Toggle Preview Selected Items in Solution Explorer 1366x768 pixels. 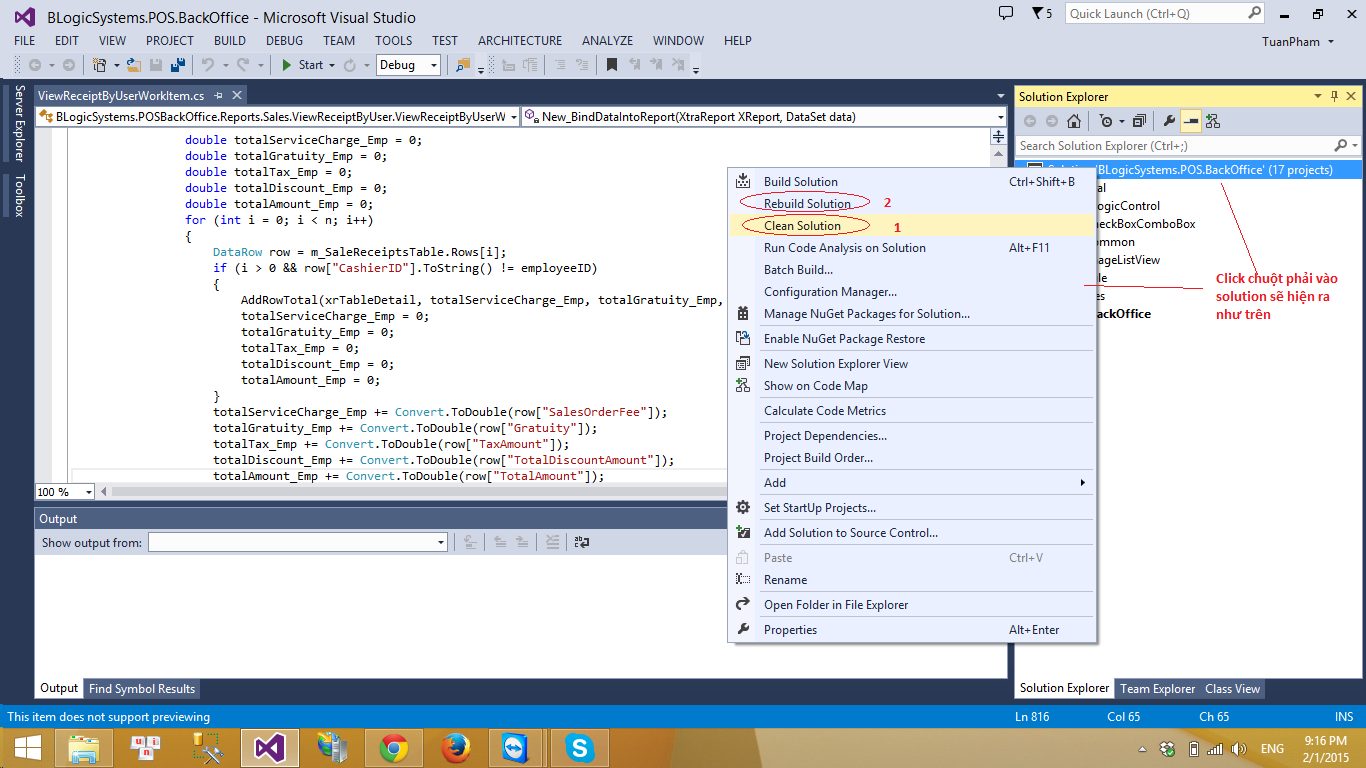[1191, 121]
